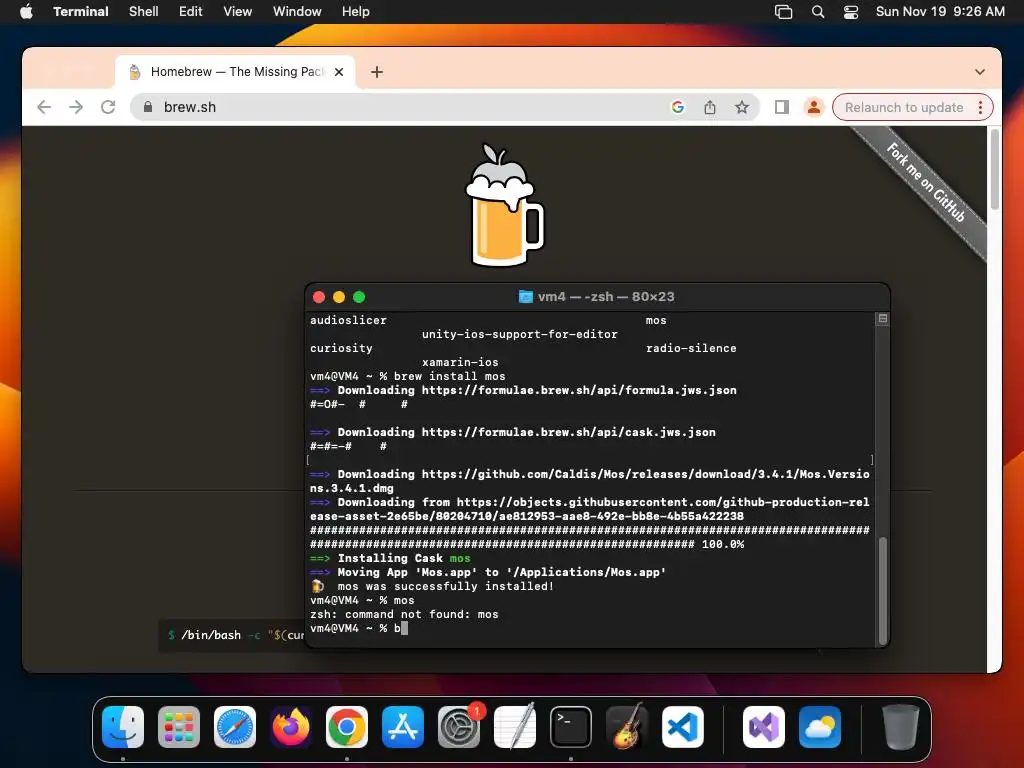Open TextEdit from the Dock
Image resolution: width=1024 pixels, height=768 pixels.
[515, 727]
